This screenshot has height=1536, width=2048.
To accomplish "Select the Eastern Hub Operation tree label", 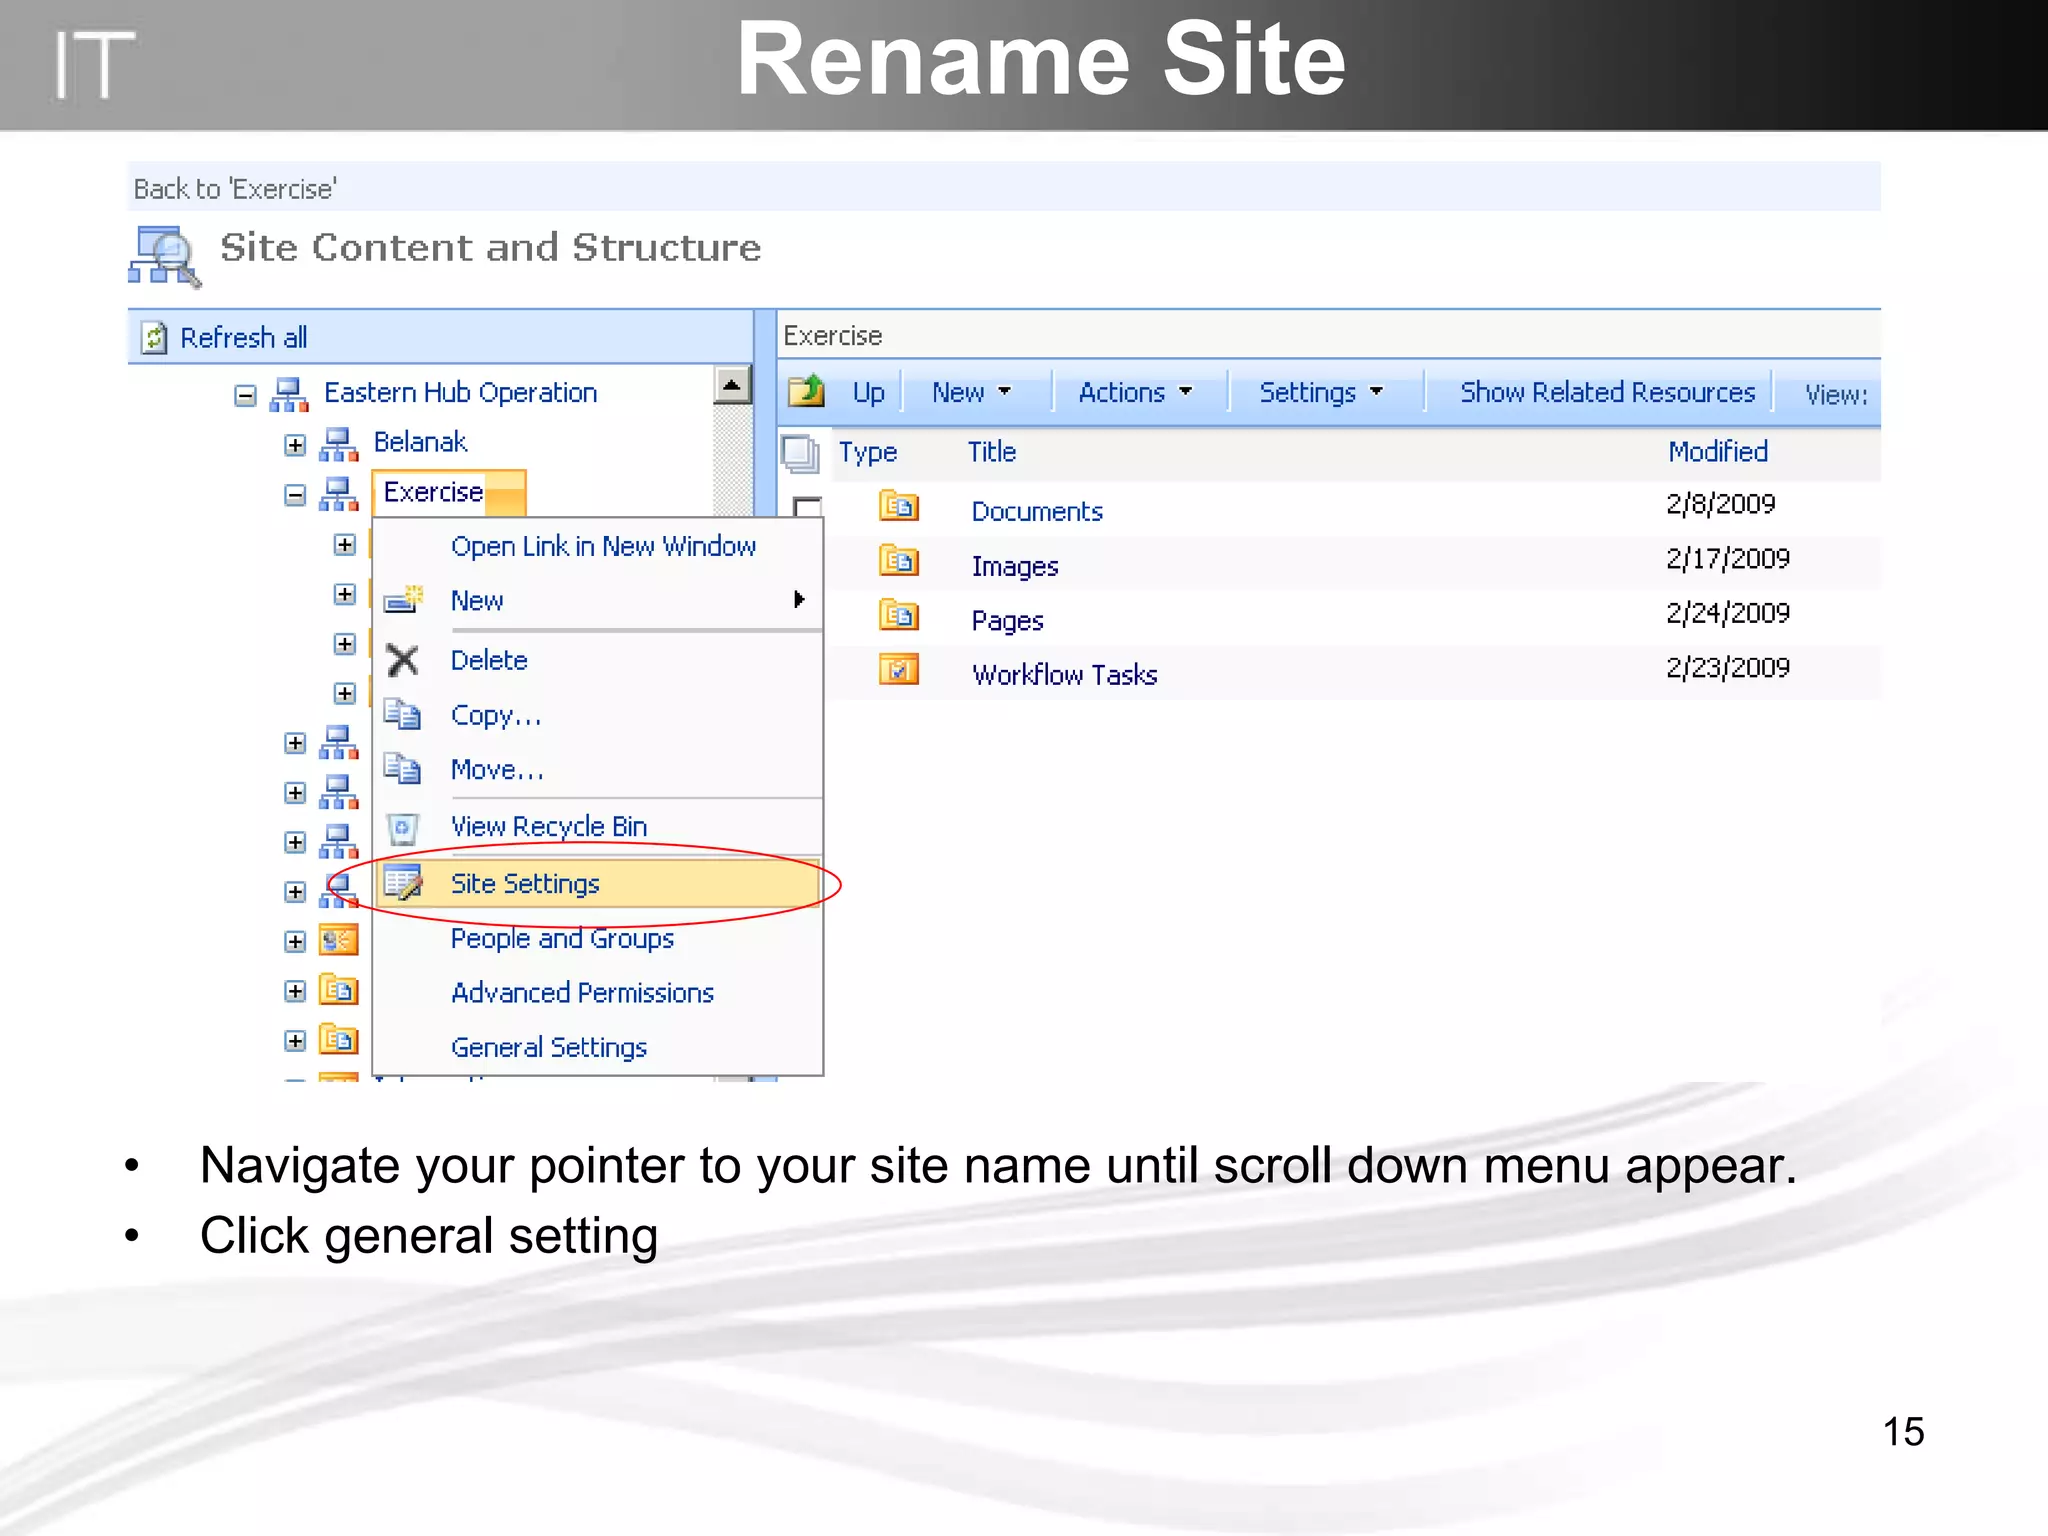I will click(x=460, y=392).
